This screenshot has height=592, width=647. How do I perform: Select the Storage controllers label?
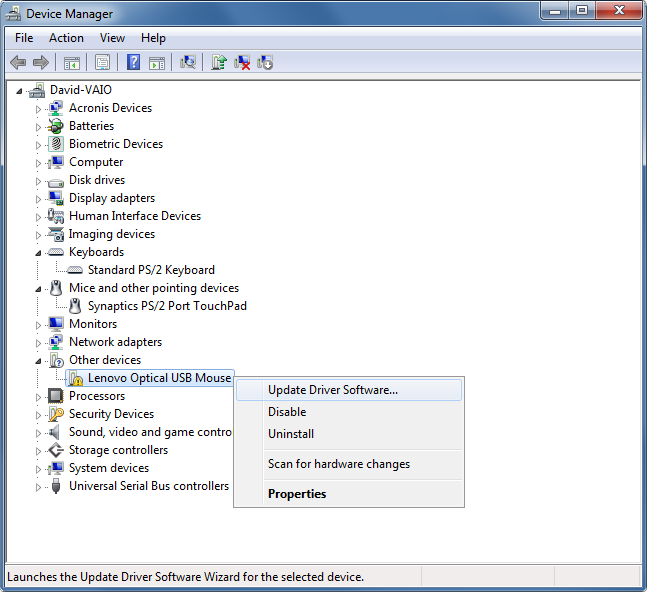pos(118,450)
